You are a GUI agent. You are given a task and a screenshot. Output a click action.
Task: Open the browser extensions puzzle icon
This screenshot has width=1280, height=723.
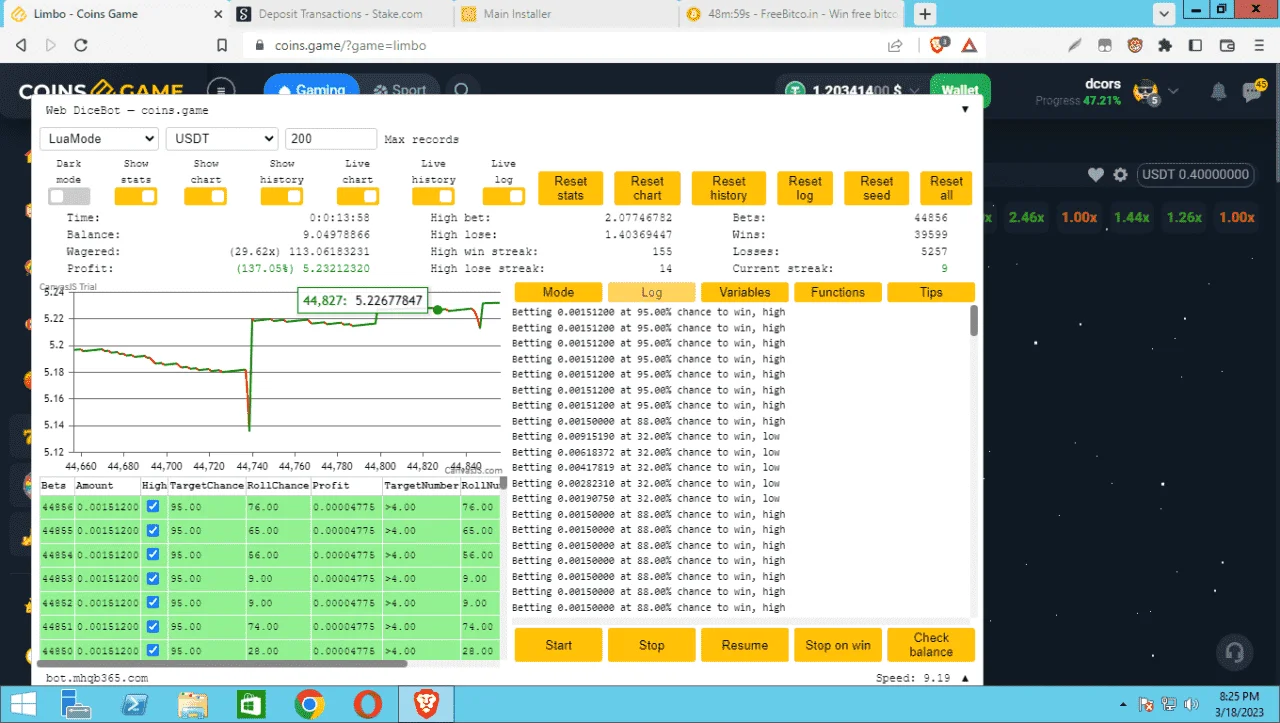[x=1164, y=45]
